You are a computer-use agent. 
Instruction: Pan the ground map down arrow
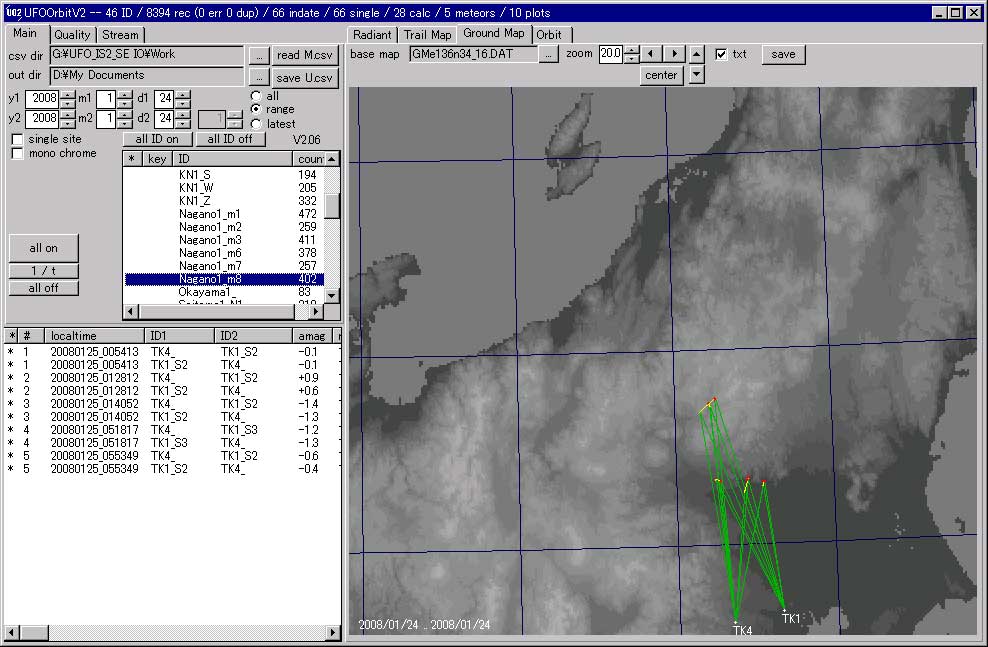pyautogui.click(x=697, y=75)
